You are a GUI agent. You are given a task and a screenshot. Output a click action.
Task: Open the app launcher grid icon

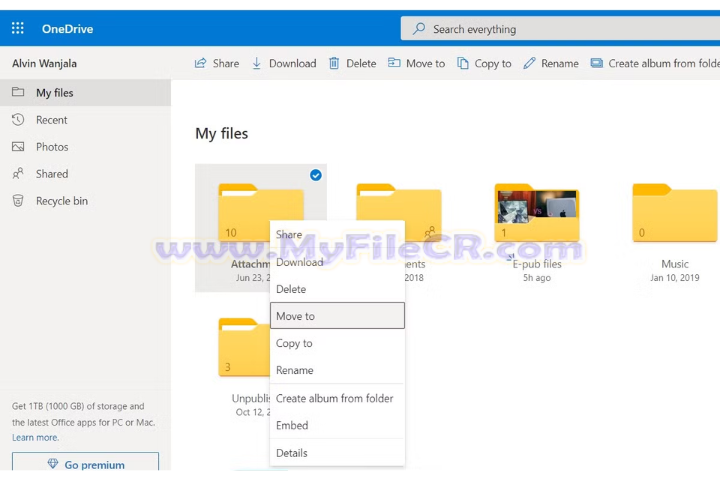(17, 28)
